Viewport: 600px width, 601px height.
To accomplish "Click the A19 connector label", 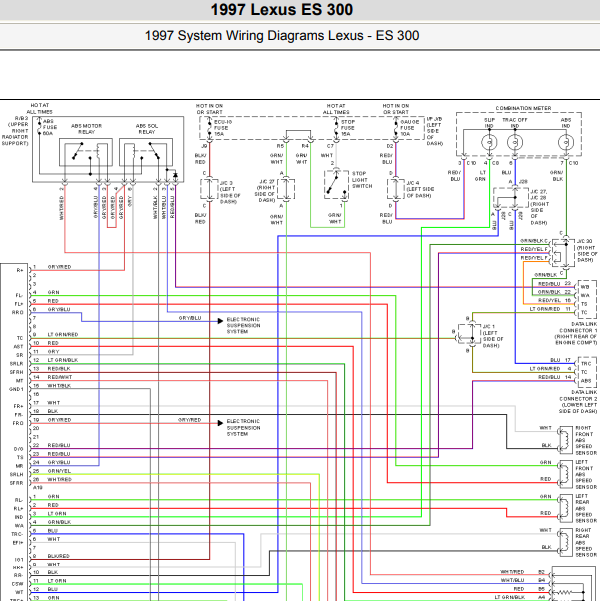I will 38,488.
